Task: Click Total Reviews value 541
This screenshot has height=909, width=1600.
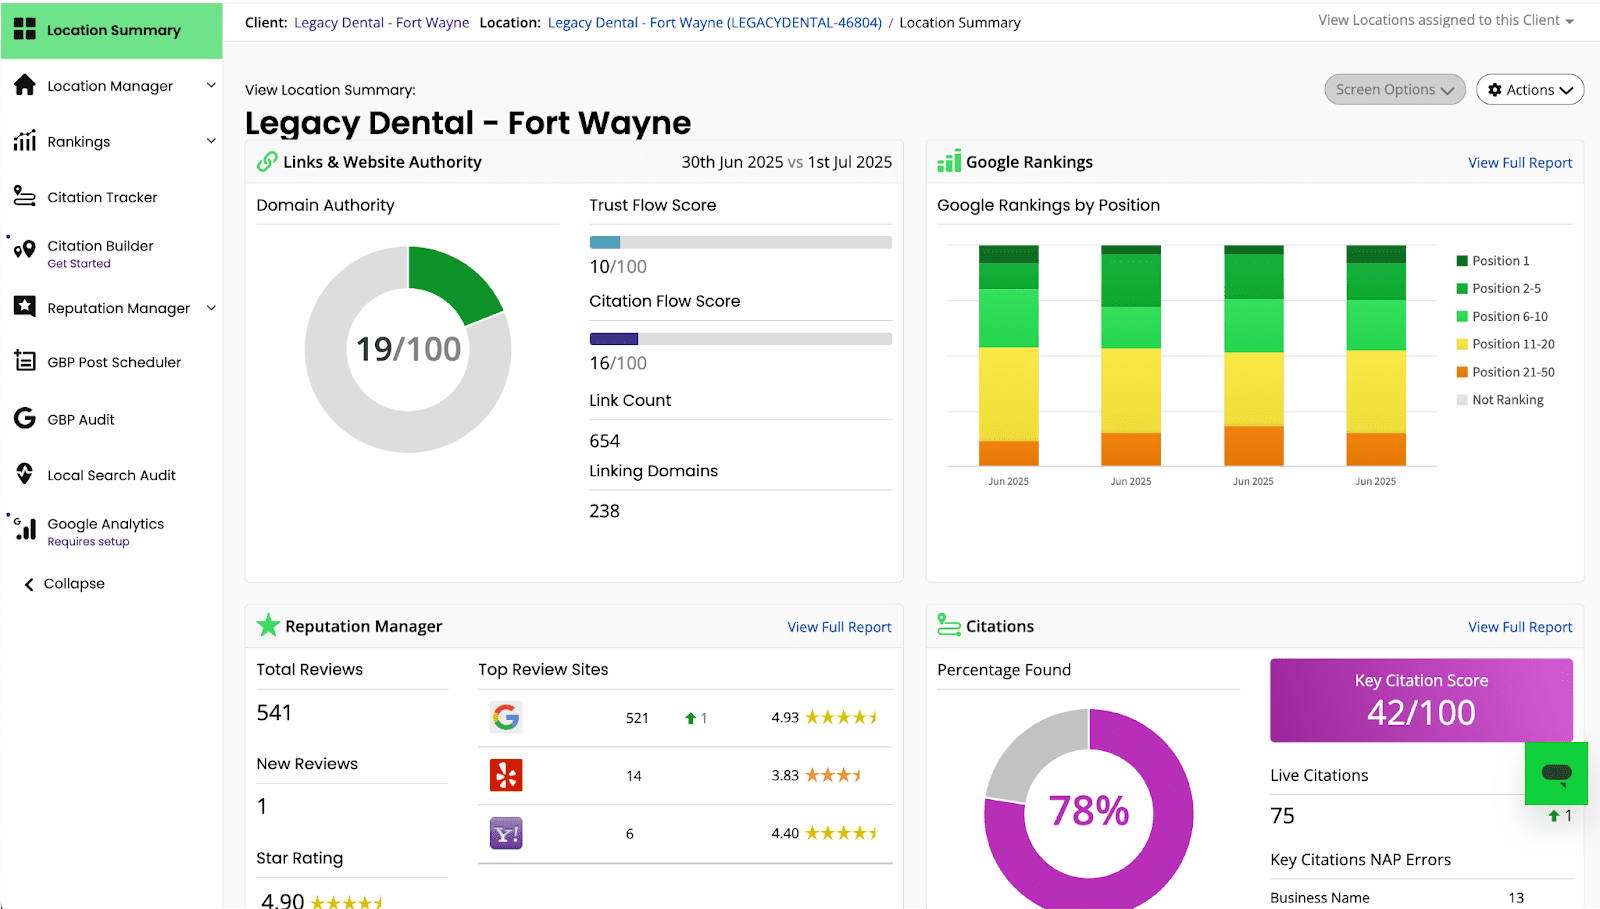Action: [x=274, y=713]
